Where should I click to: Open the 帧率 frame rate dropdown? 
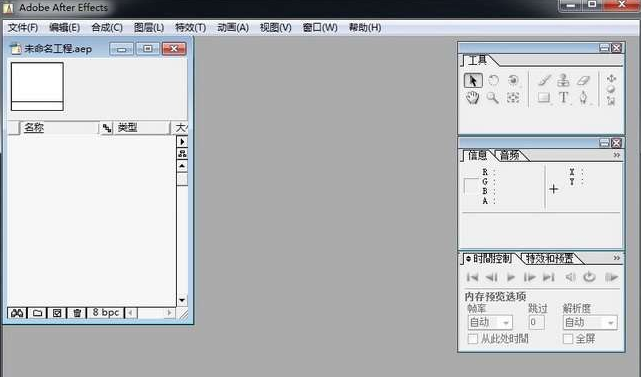490,323
